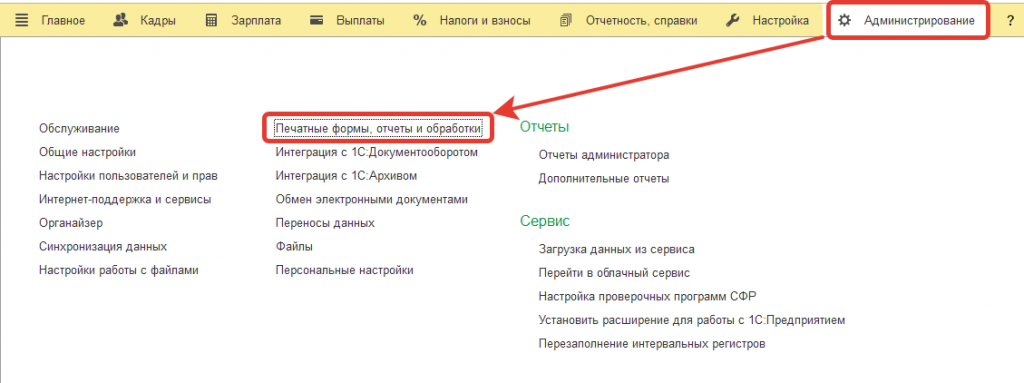Click the hamburger icon beside Главное
1024x383 pixels.
click(x=22, y=20)
